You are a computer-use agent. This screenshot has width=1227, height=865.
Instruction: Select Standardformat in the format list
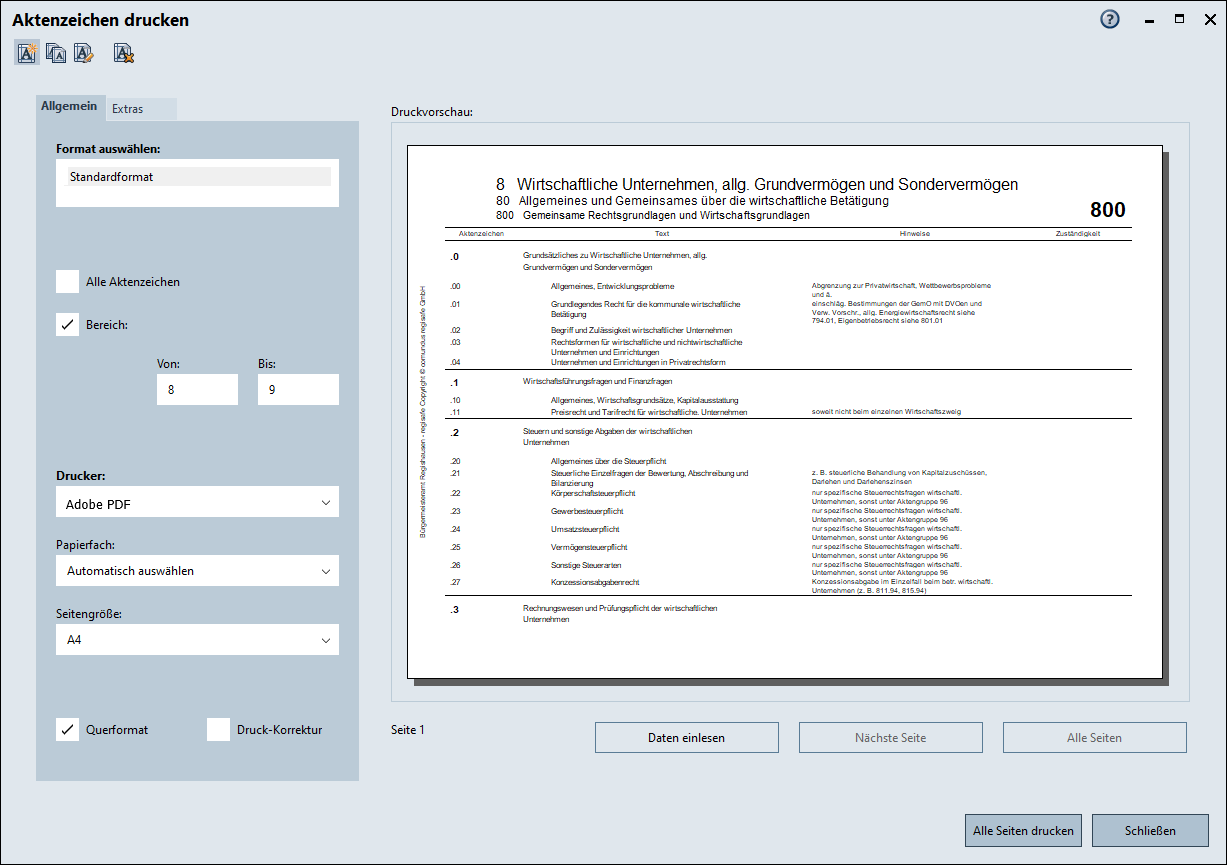(197, 177)
